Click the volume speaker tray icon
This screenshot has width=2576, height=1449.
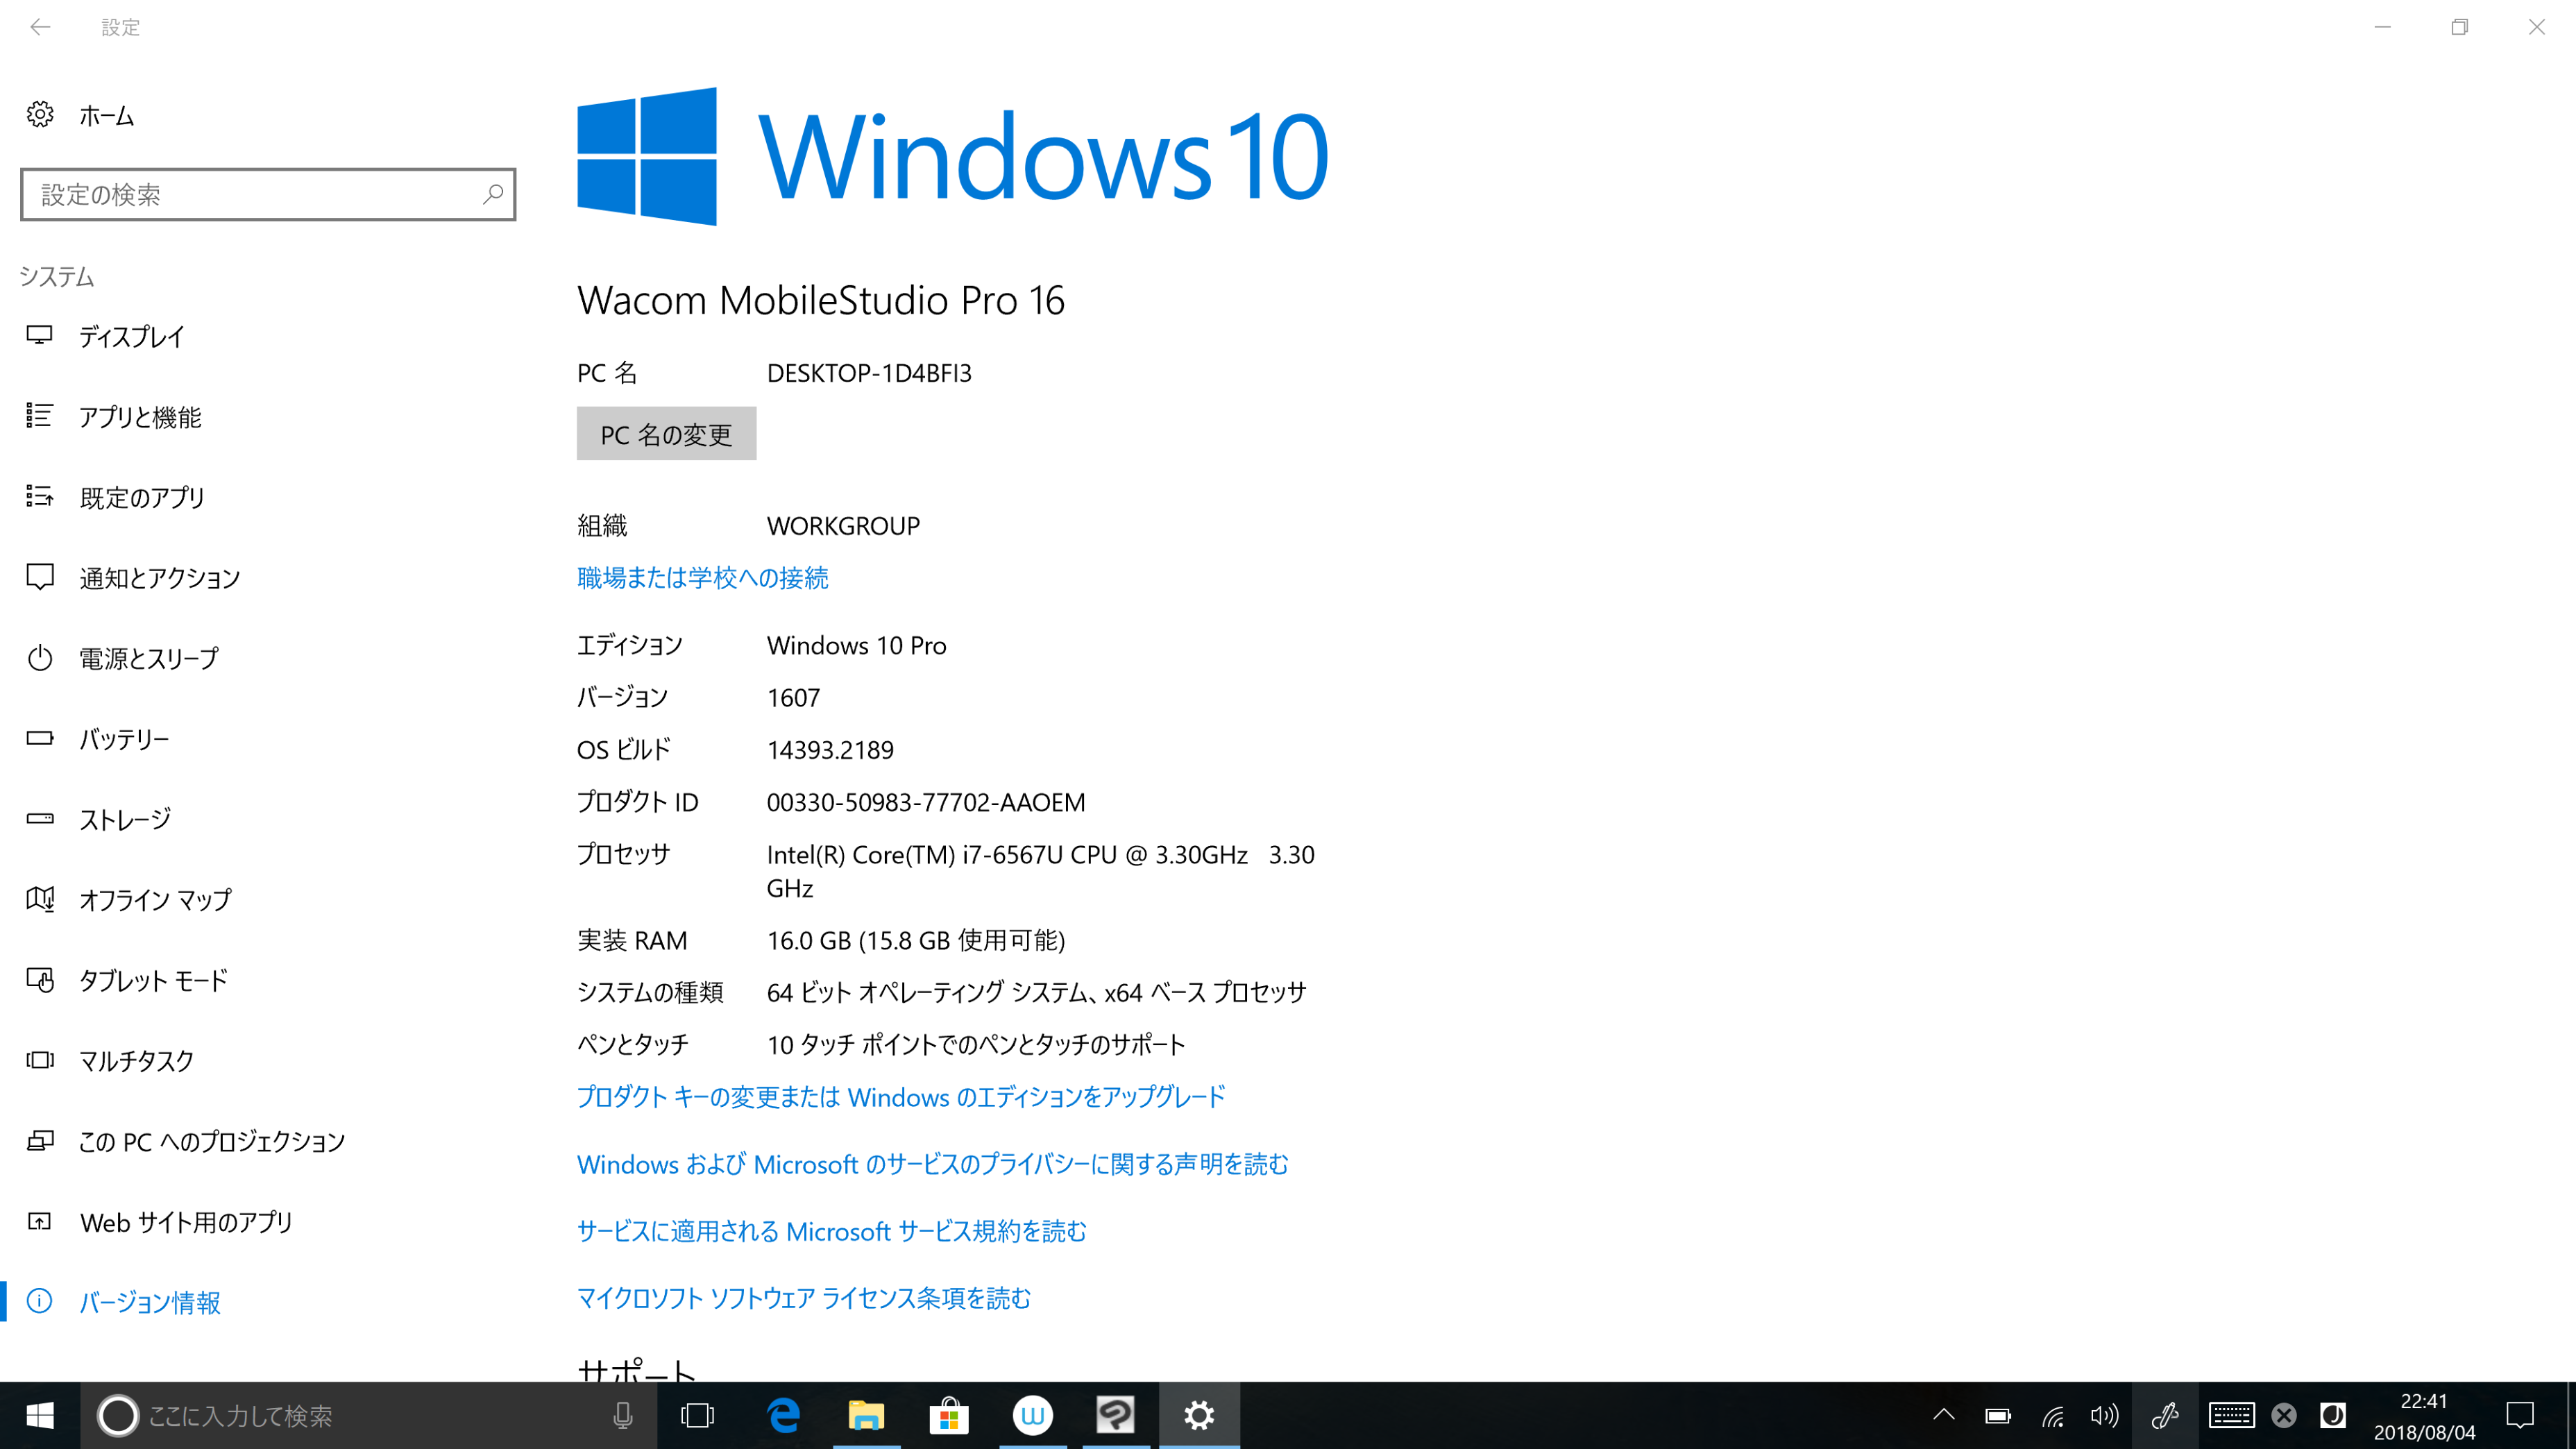point(2105,1415)
